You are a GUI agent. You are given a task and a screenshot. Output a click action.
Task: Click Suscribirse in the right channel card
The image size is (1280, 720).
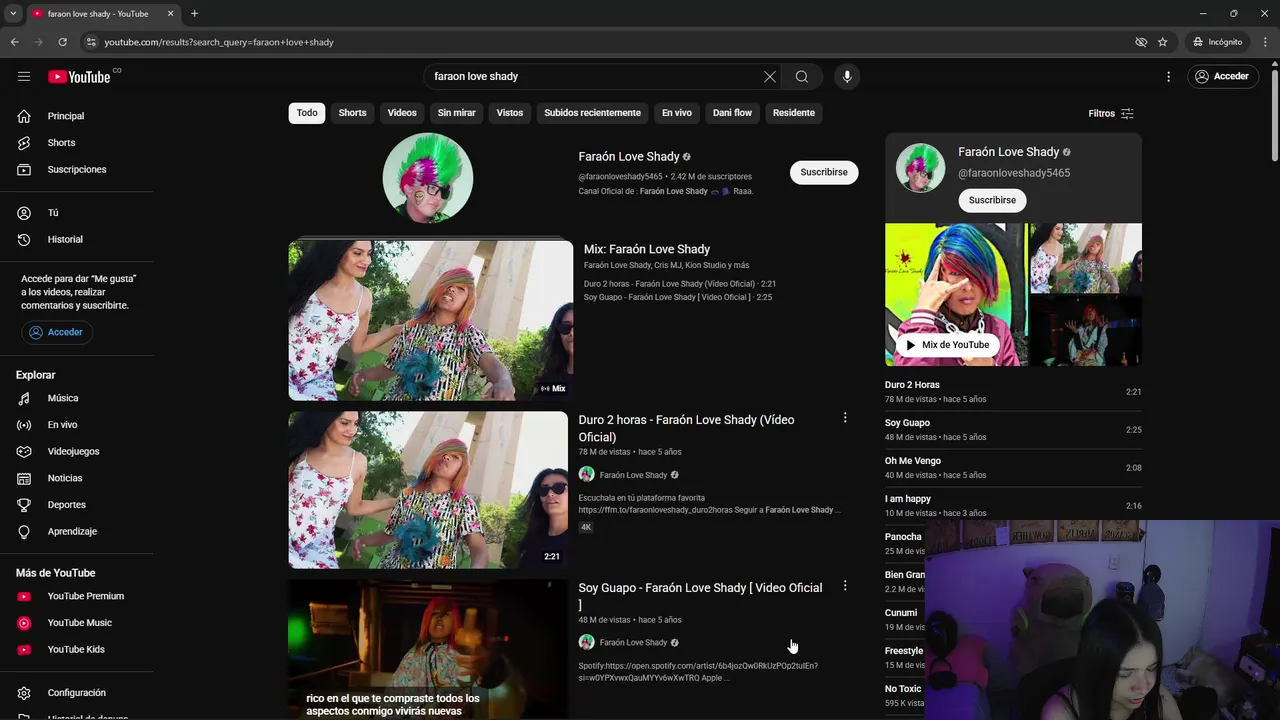point(992,200)
